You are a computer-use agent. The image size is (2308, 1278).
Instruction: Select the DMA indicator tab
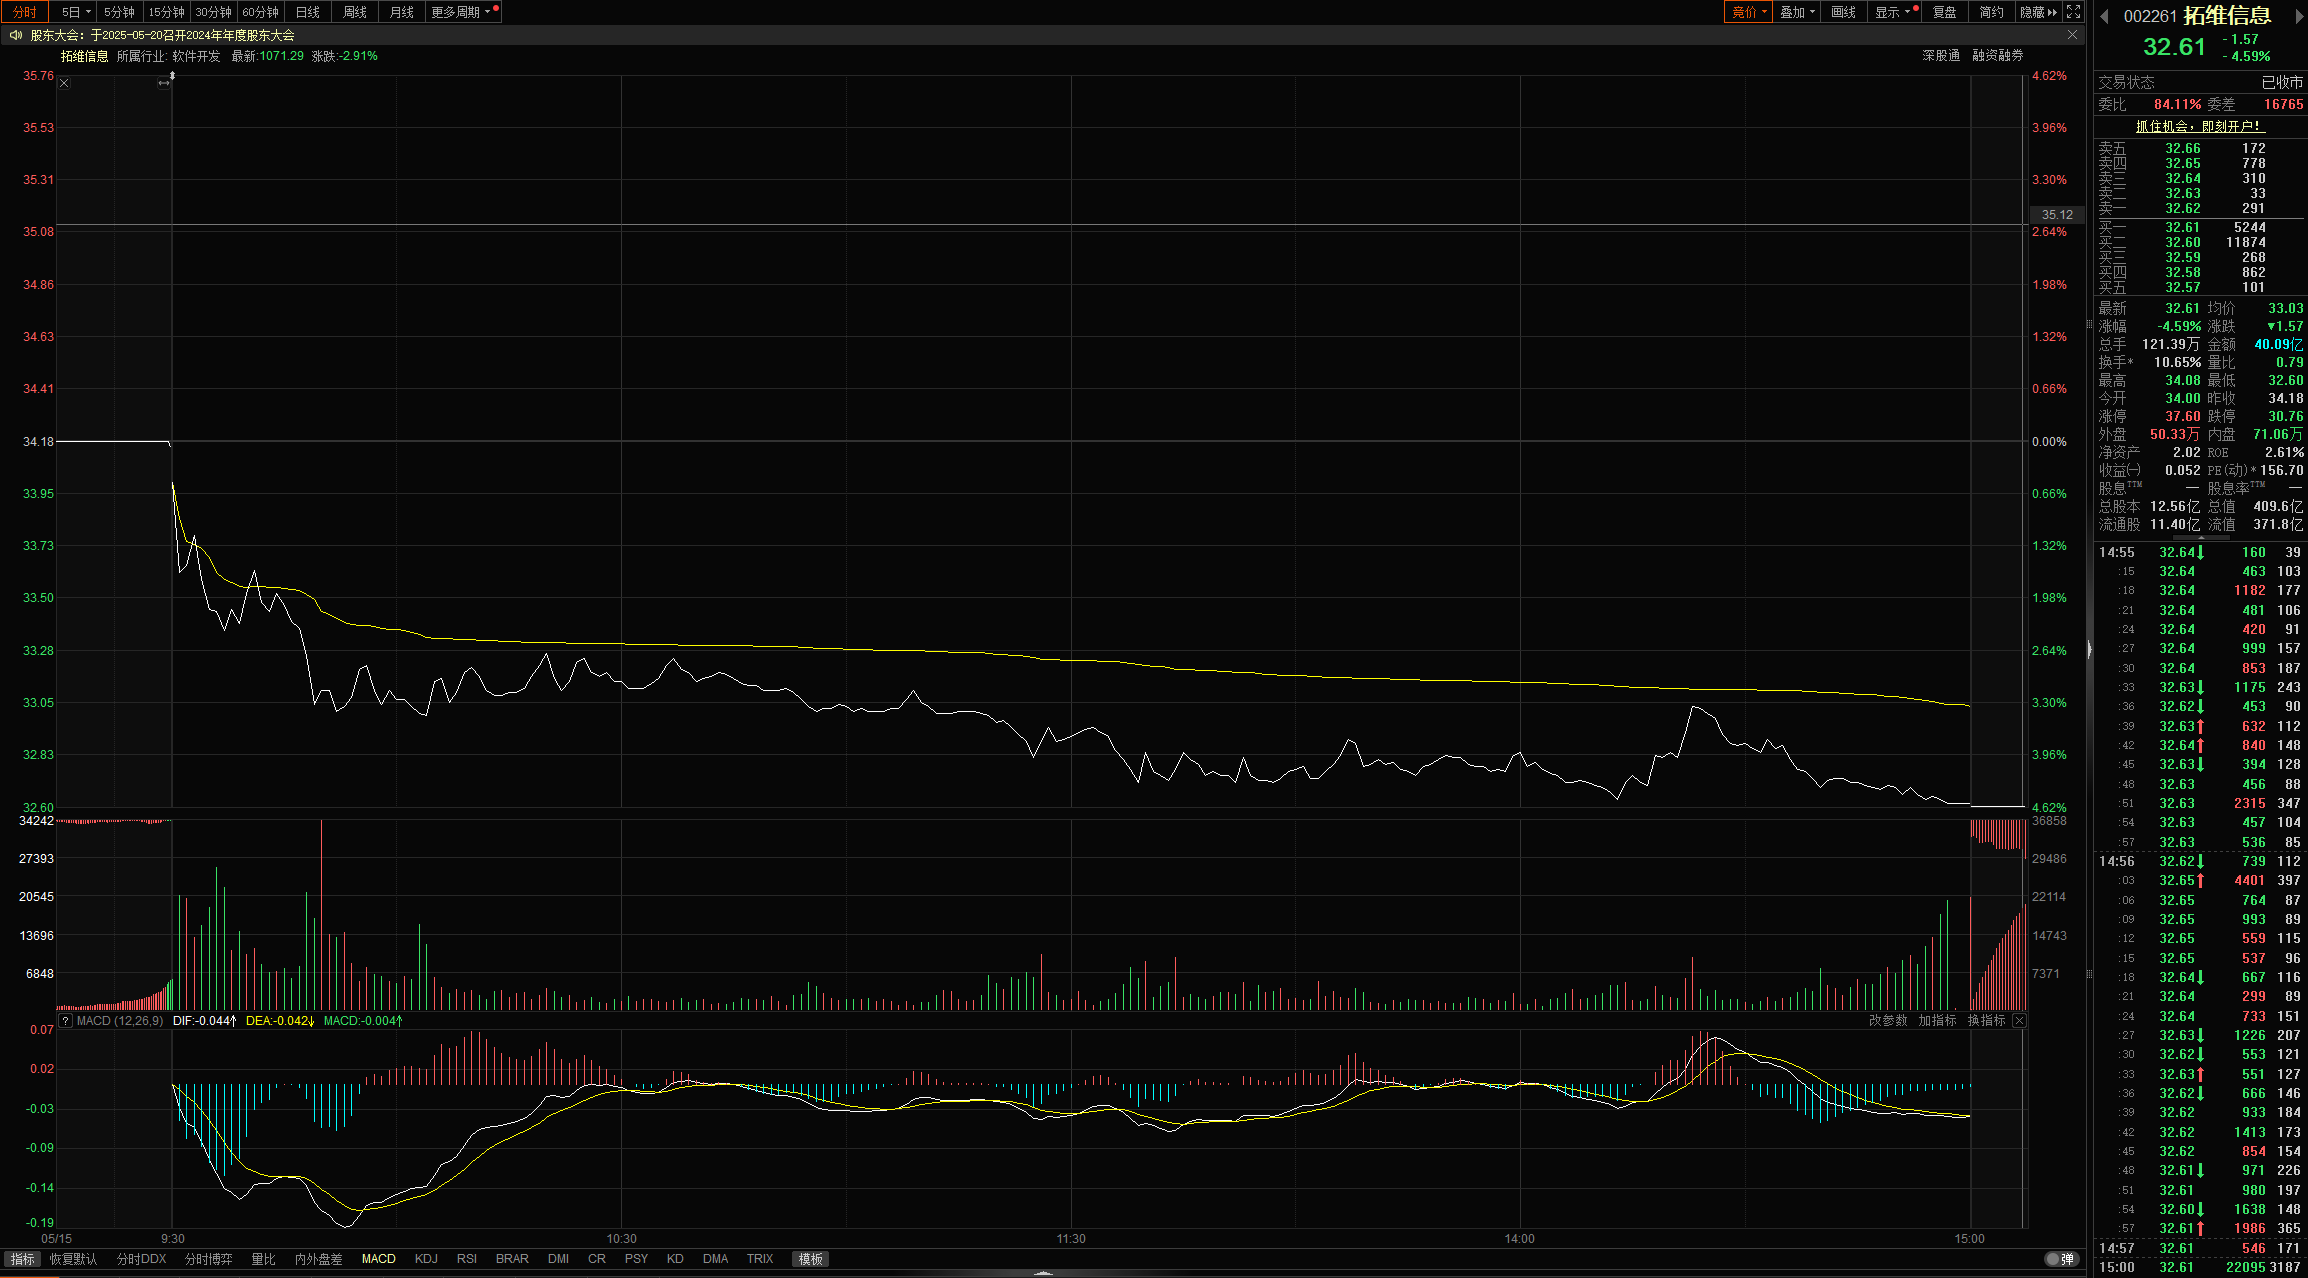pyautogui.click(x=715, y=1259)
